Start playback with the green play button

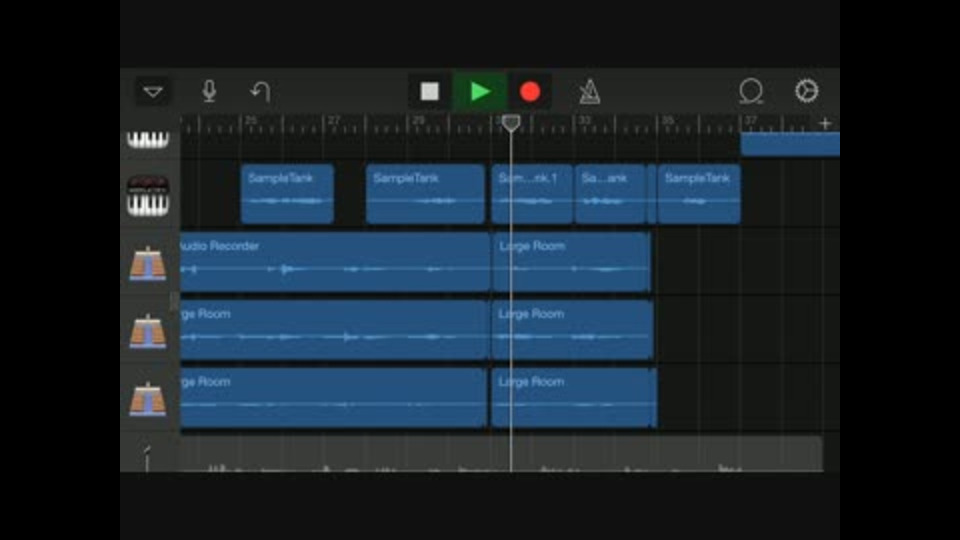pyautogui.click(x=481, y=92)
